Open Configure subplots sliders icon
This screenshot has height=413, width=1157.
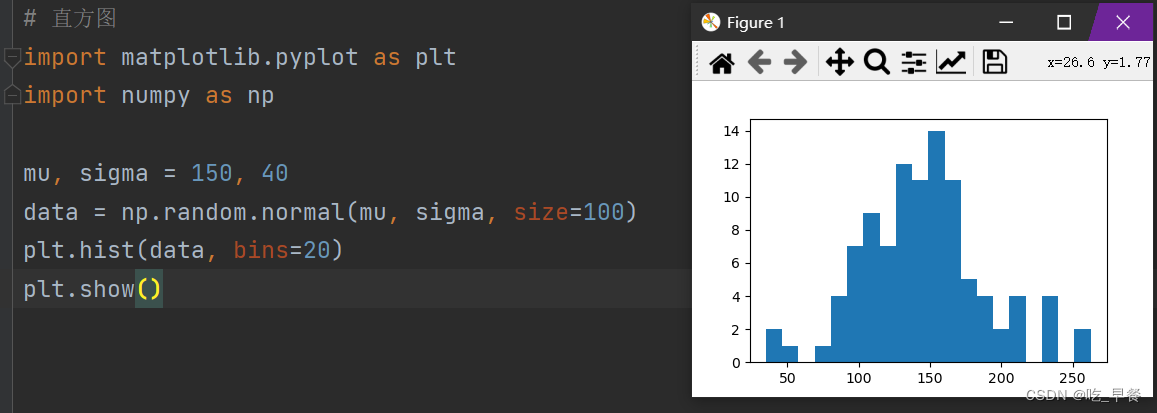[x=913, y=63]
